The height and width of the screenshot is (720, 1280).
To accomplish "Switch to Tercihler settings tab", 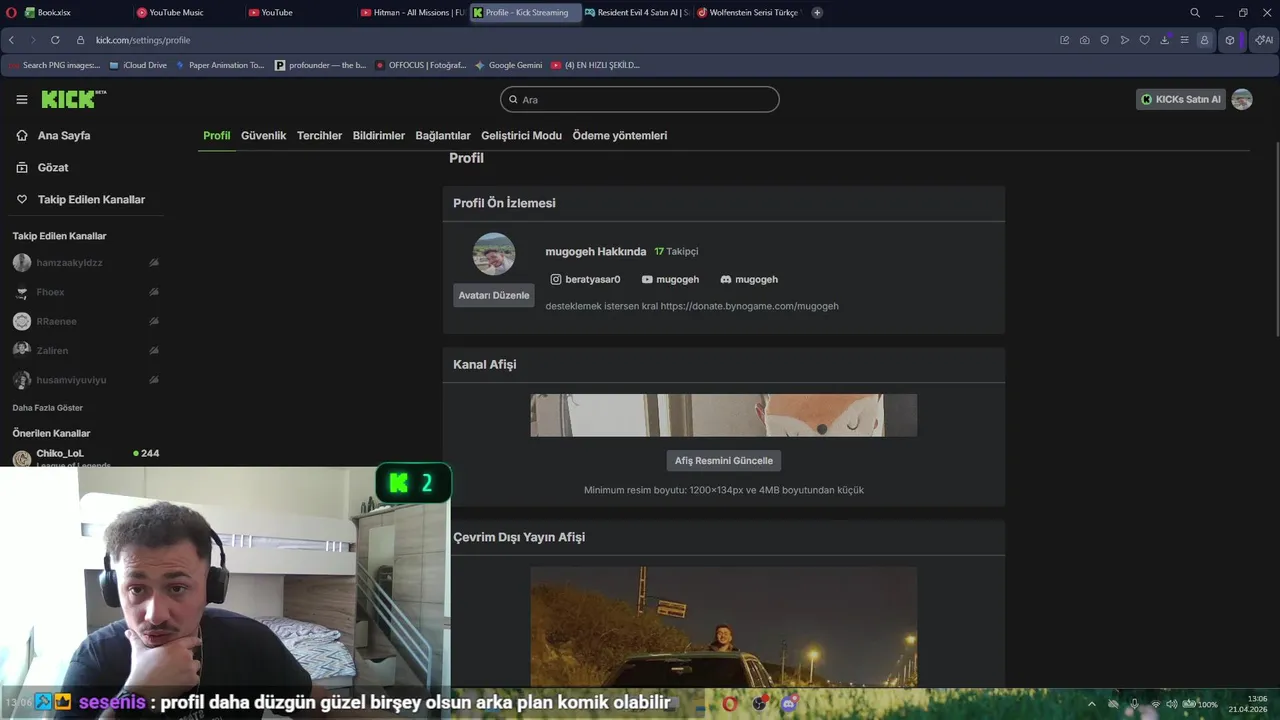I will click(x=319, y=135).
